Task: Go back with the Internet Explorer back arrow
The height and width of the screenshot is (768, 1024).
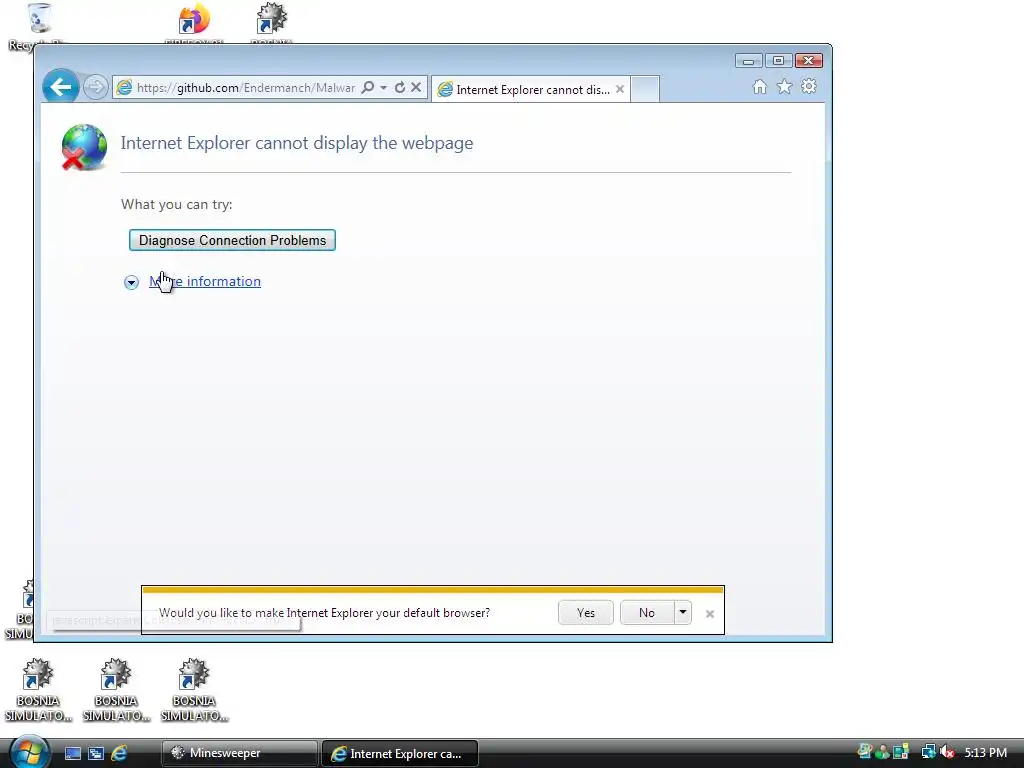Action: pos(61,86)
